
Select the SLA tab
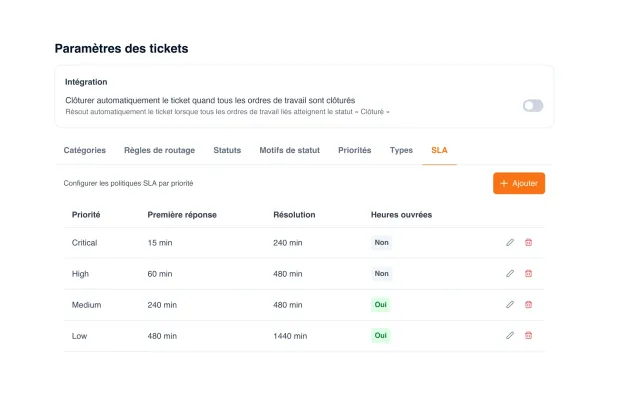tap(439, 150)
